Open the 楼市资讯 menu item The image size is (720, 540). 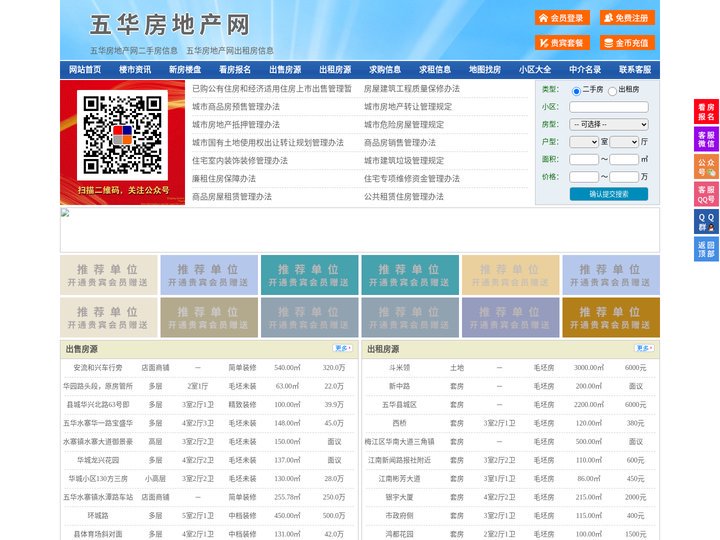click(x=135, y=70)
